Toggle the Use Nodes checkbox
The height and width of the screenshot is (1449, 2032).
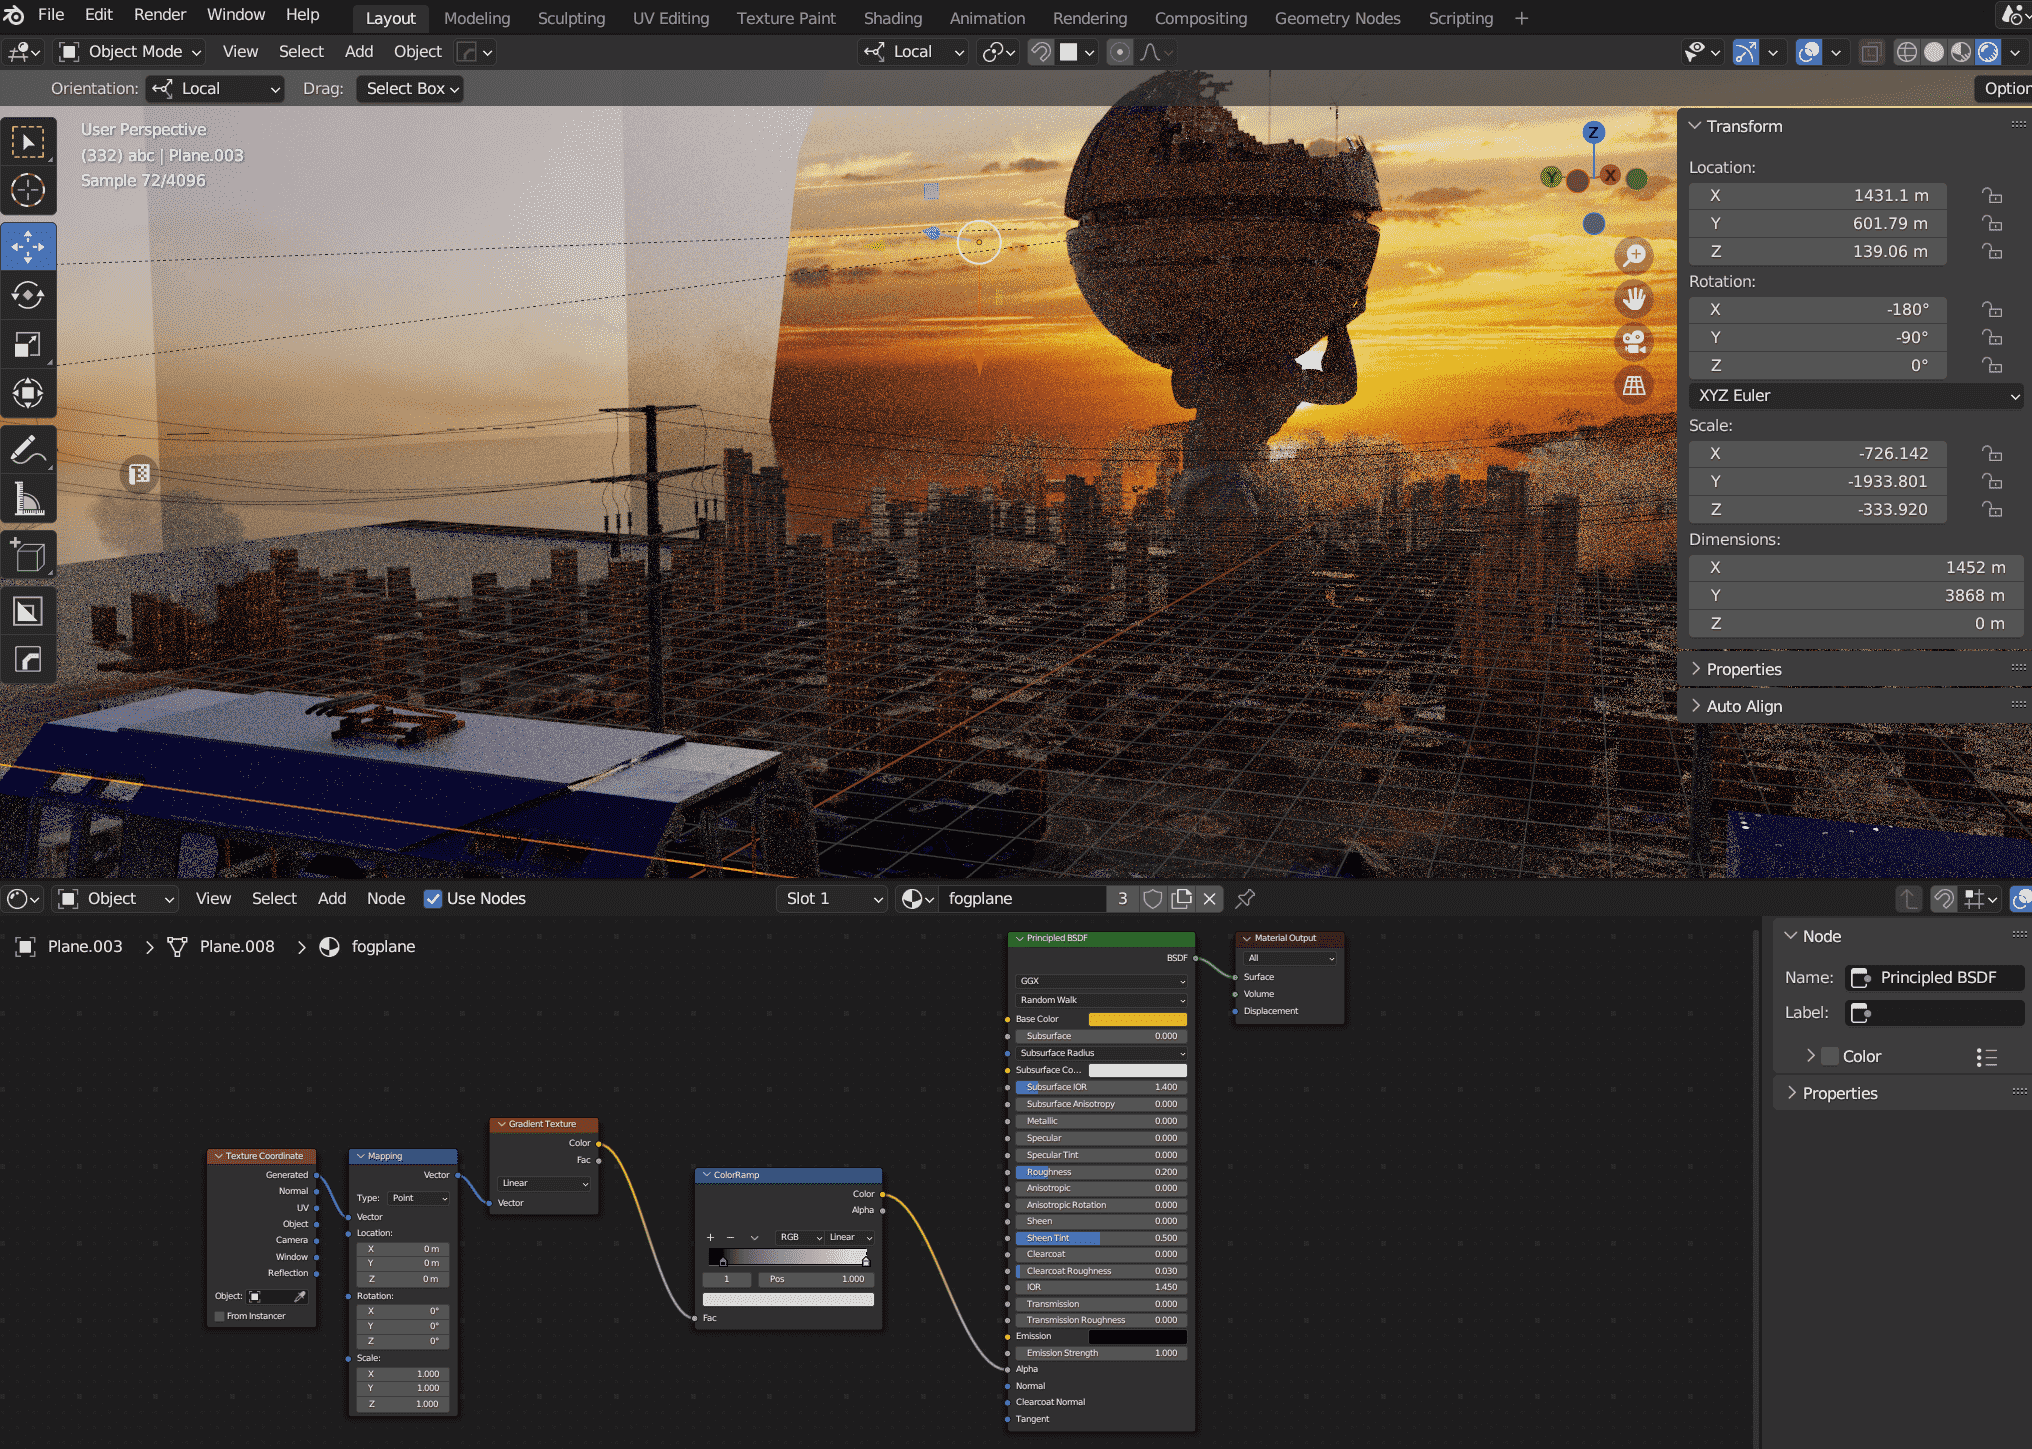(433, 898)
